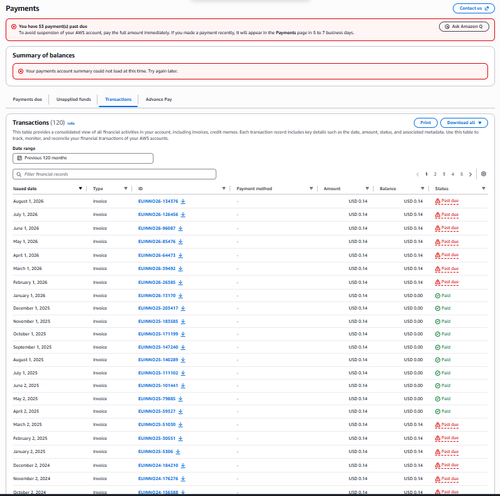Open the Balance column sort arrow

pyautogui.click(x=422, y=188)
